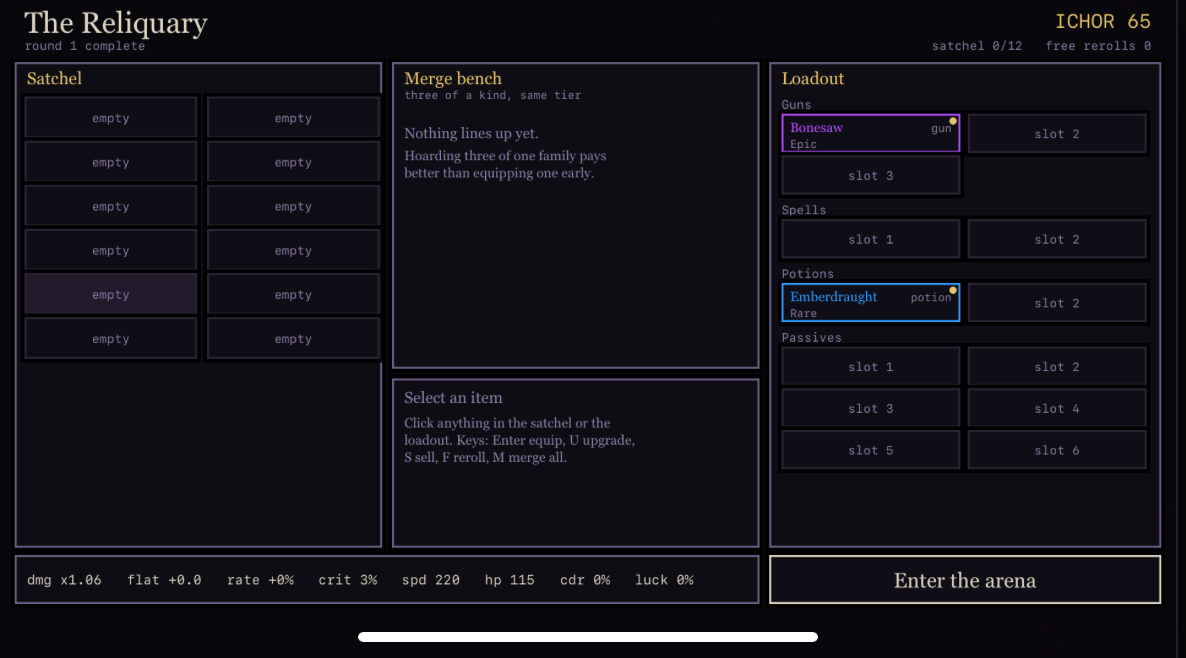Image resolution: width=1186 pixels, height=658 pixels.
Task: Click the hp 115 stat
Action: [x=509, y=580]
